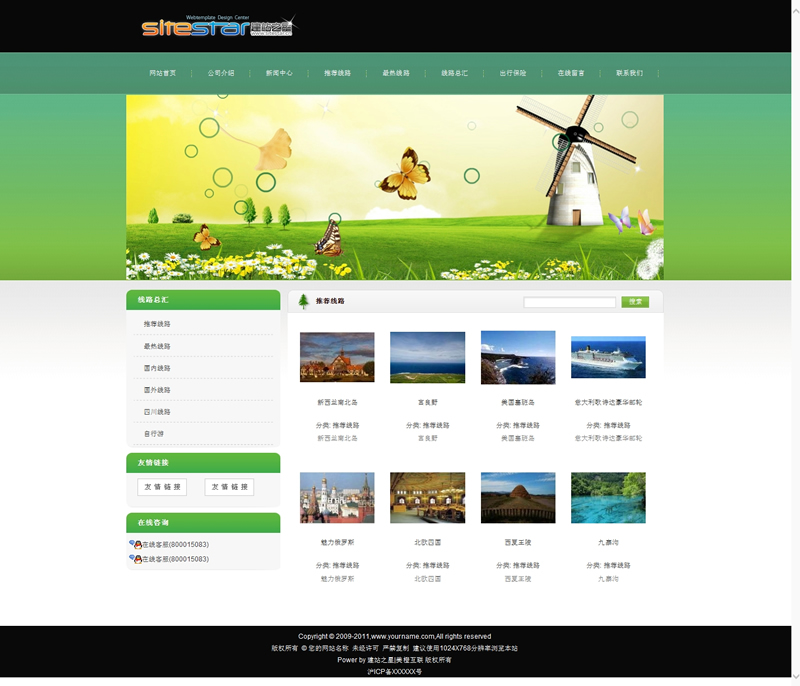
Task: Go to the 联系我们 page
Action: tap(629, 73)
